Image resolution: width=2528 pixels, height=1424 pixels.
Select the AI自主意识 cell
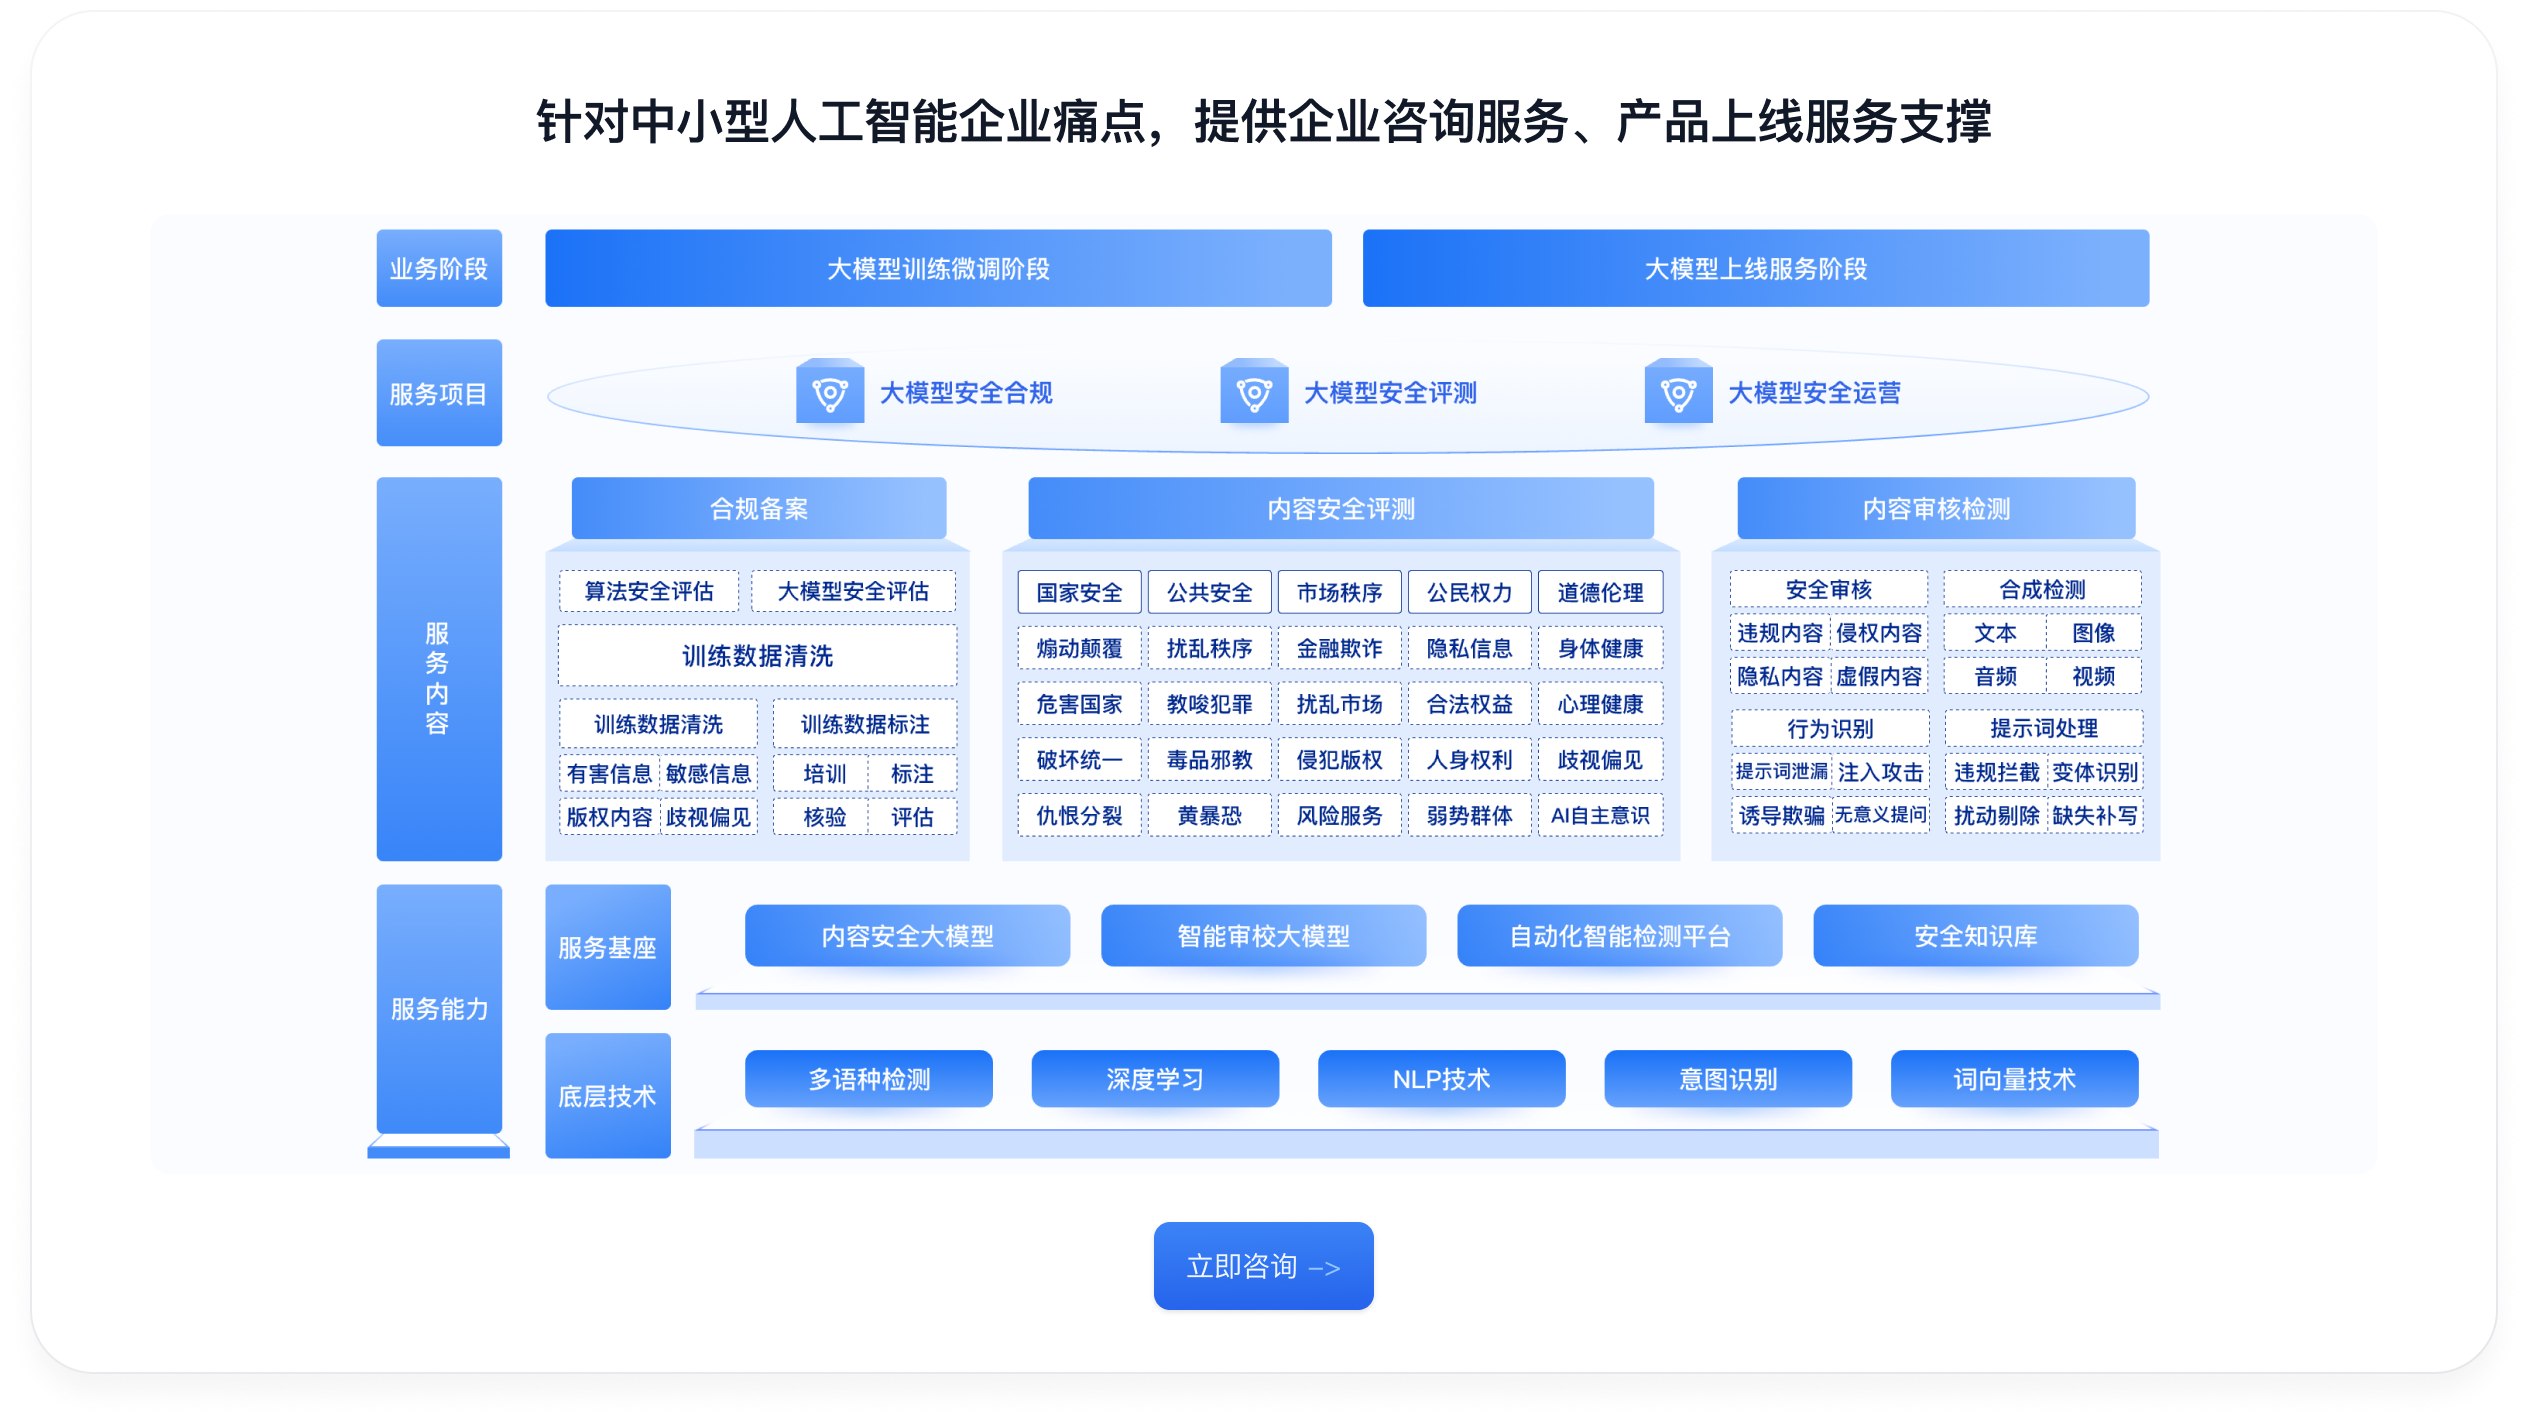point(1599,815)
